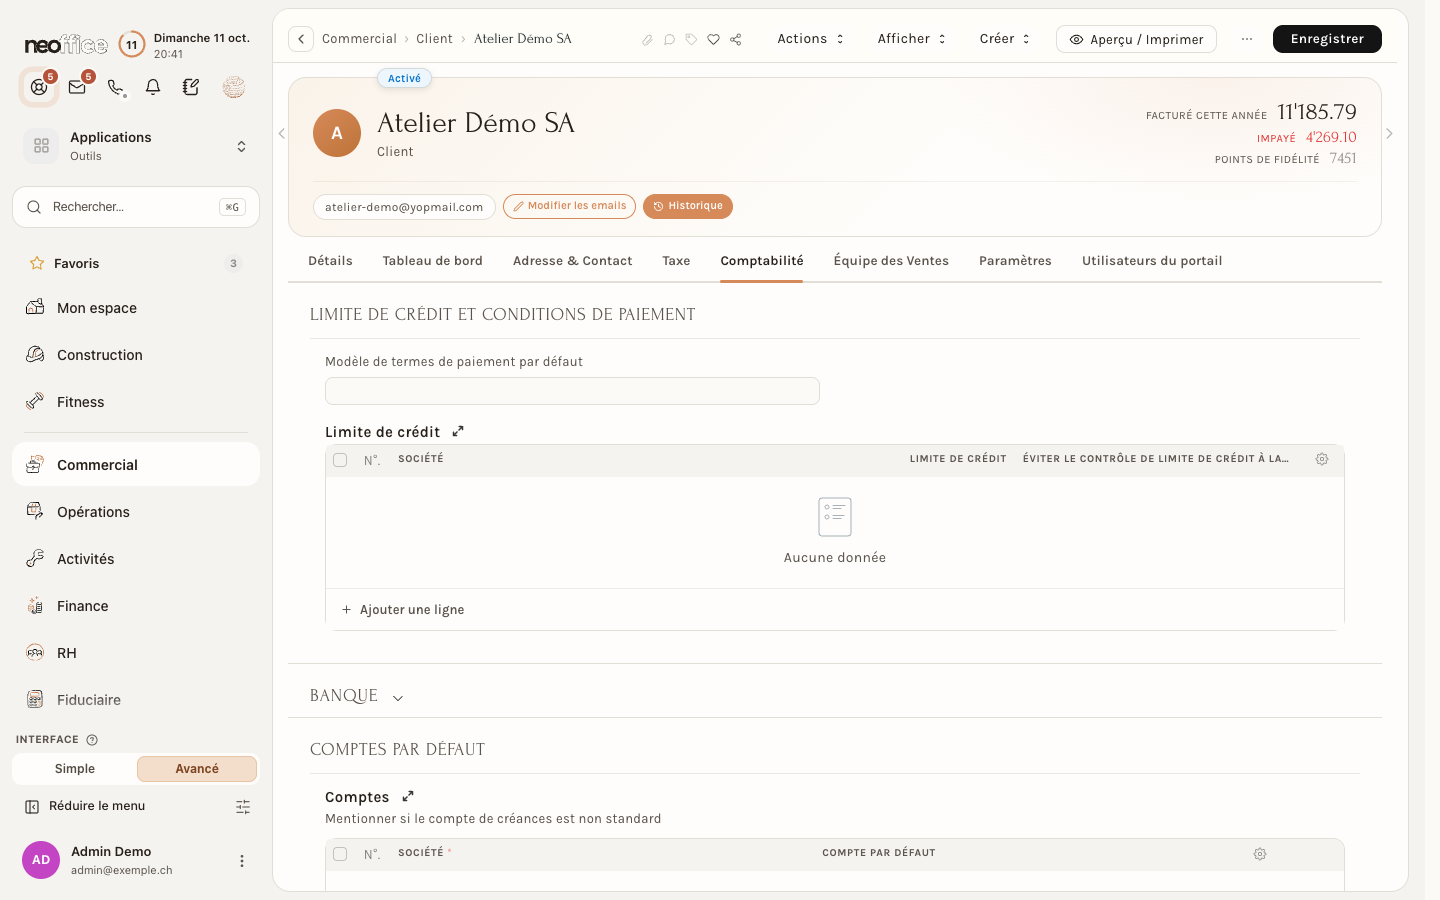This screenshot has height=900, width=1440.
Task: Expand the Banque section
Action: click(357, 696)
